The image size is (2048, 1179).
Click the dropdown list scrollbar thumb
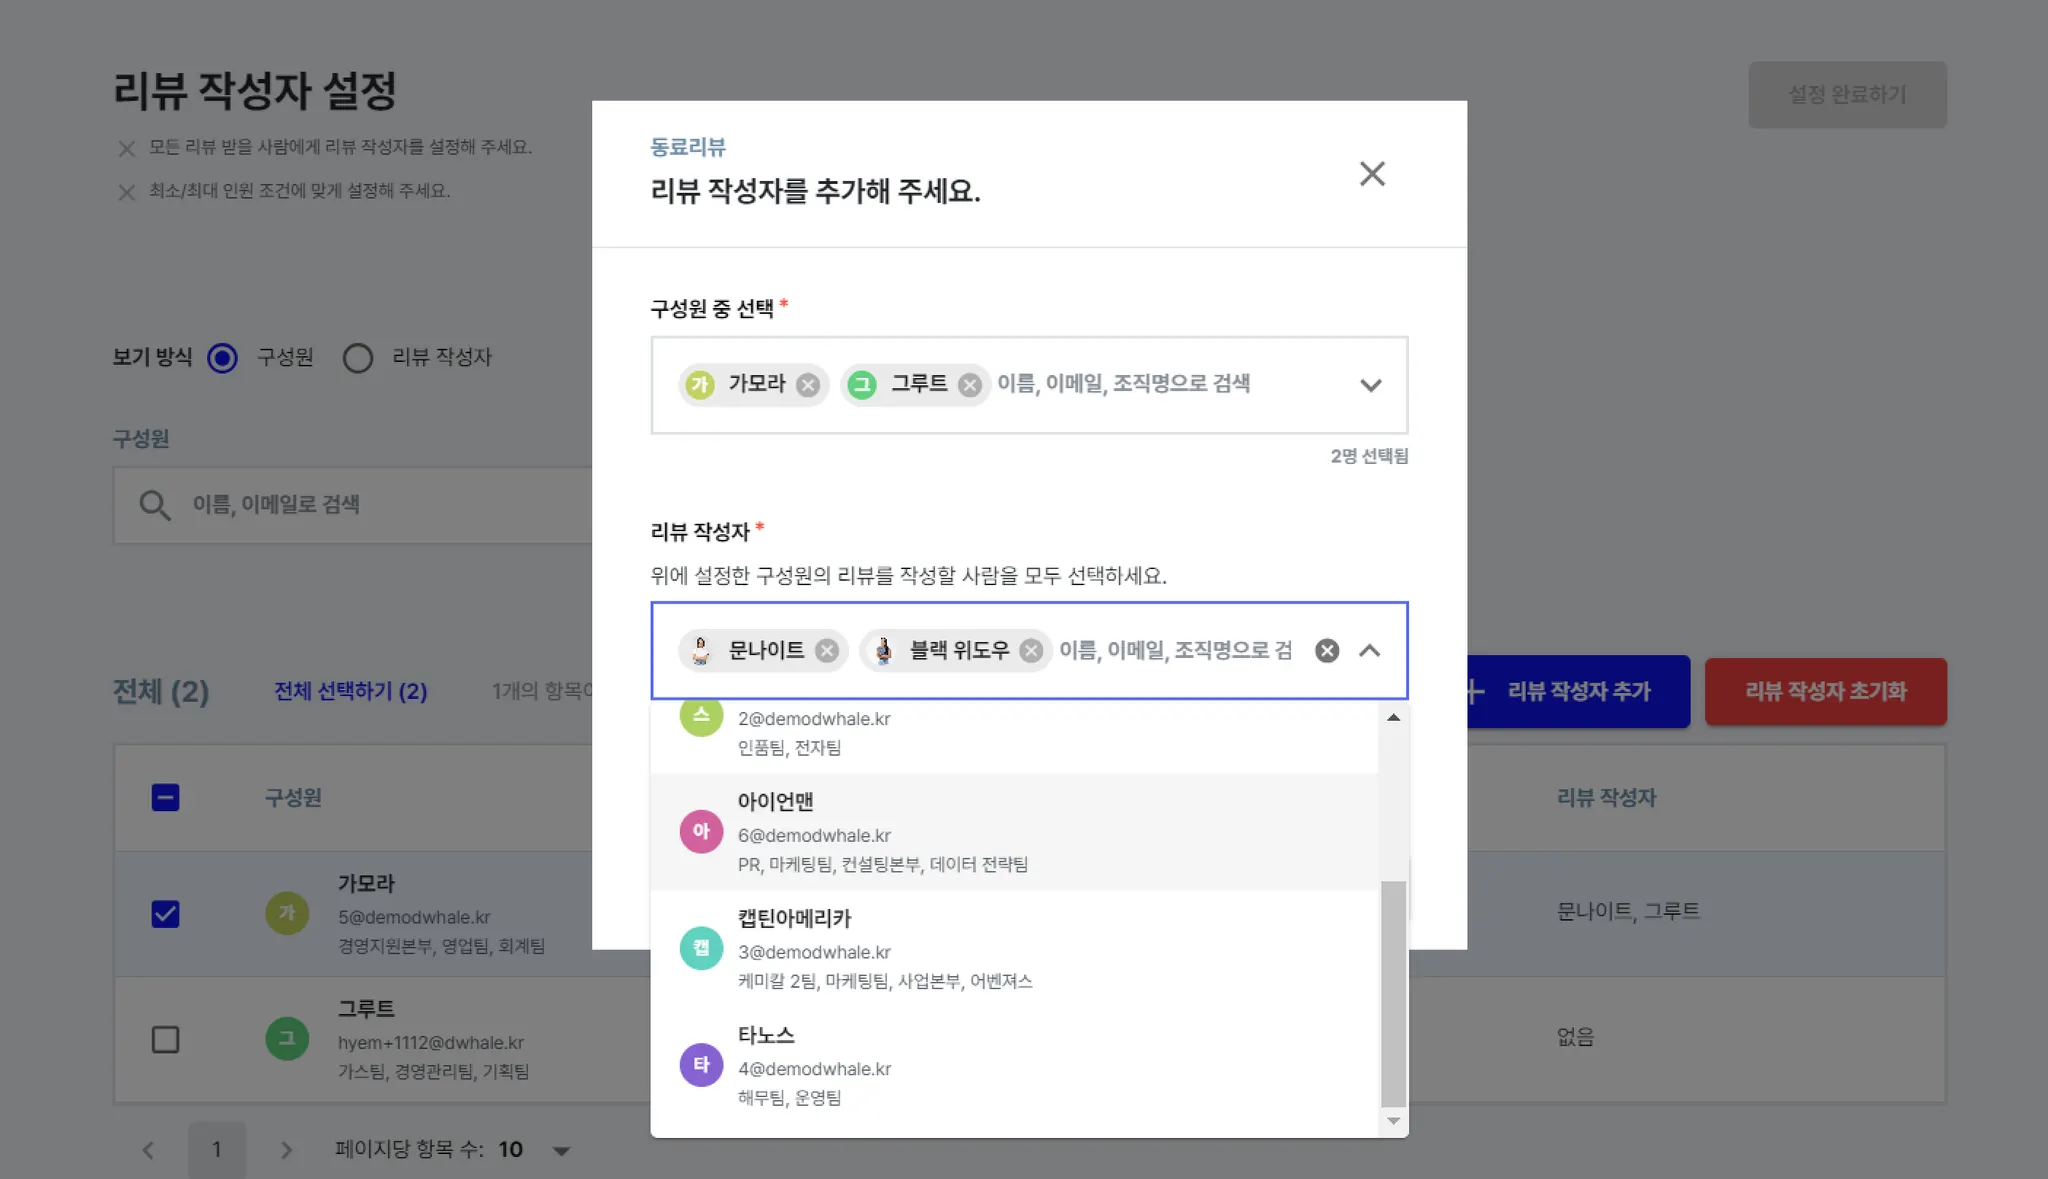tap(1393, 992)
